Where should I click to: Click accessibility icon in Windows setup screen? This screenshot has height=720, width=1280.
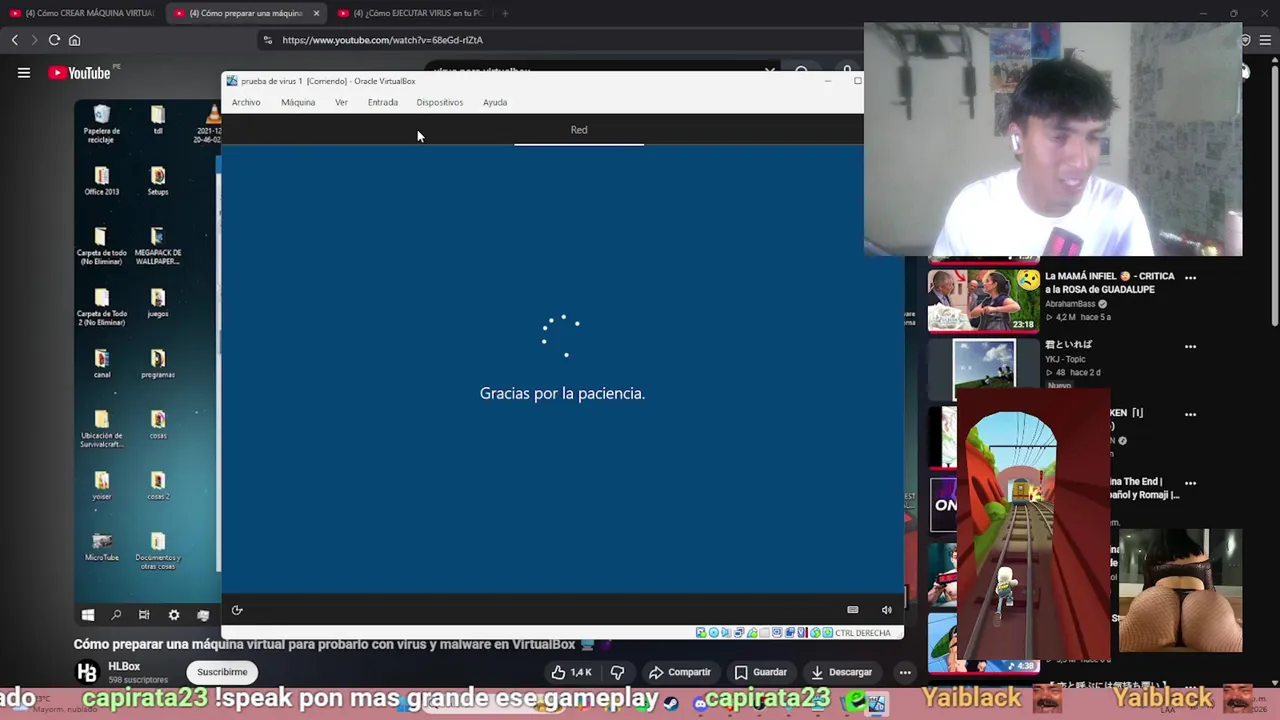pyautogui.click(x=237, y=610)
